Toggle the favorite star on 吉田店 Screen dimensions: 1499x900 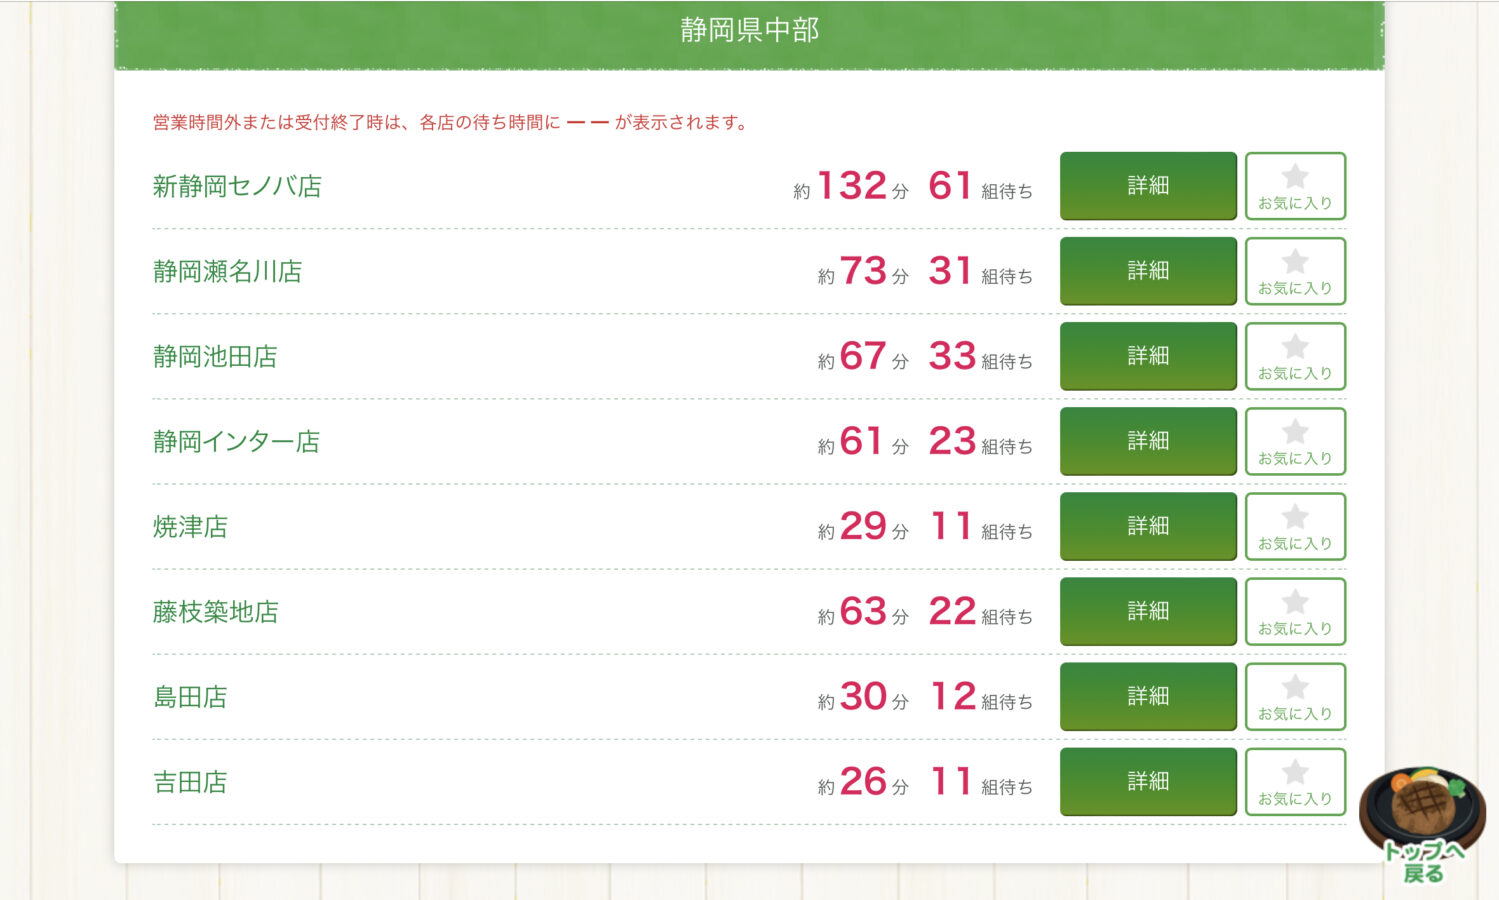pos(1295,781)
